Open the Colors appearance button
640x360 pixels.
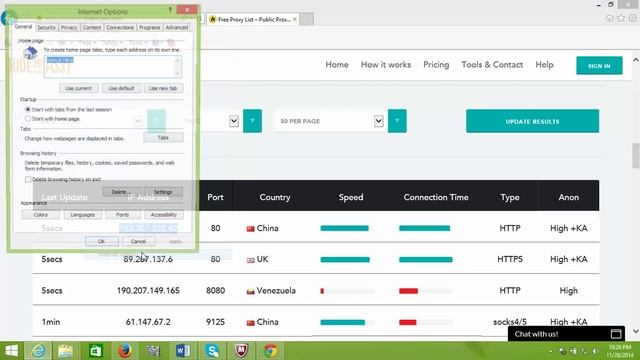tap(41, 215)
